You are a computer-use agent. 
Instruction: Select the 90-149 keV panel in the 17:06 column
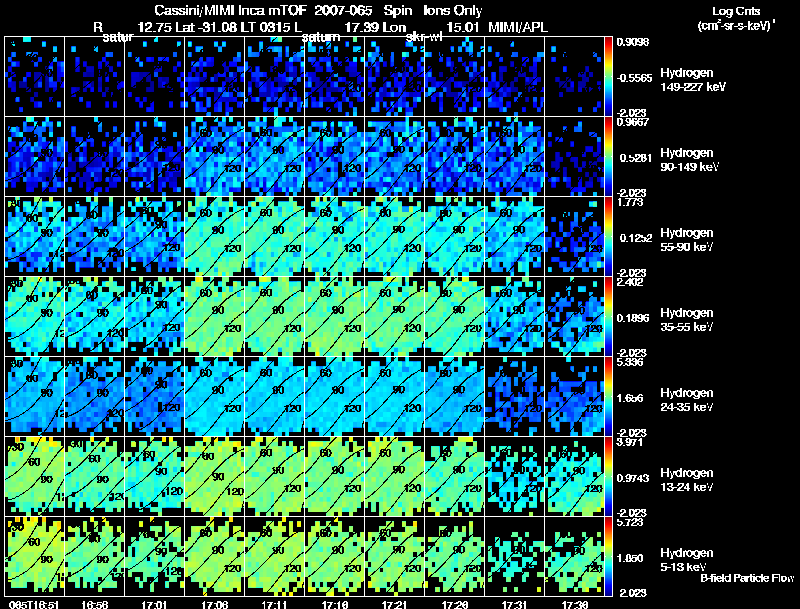pos(215,157)
